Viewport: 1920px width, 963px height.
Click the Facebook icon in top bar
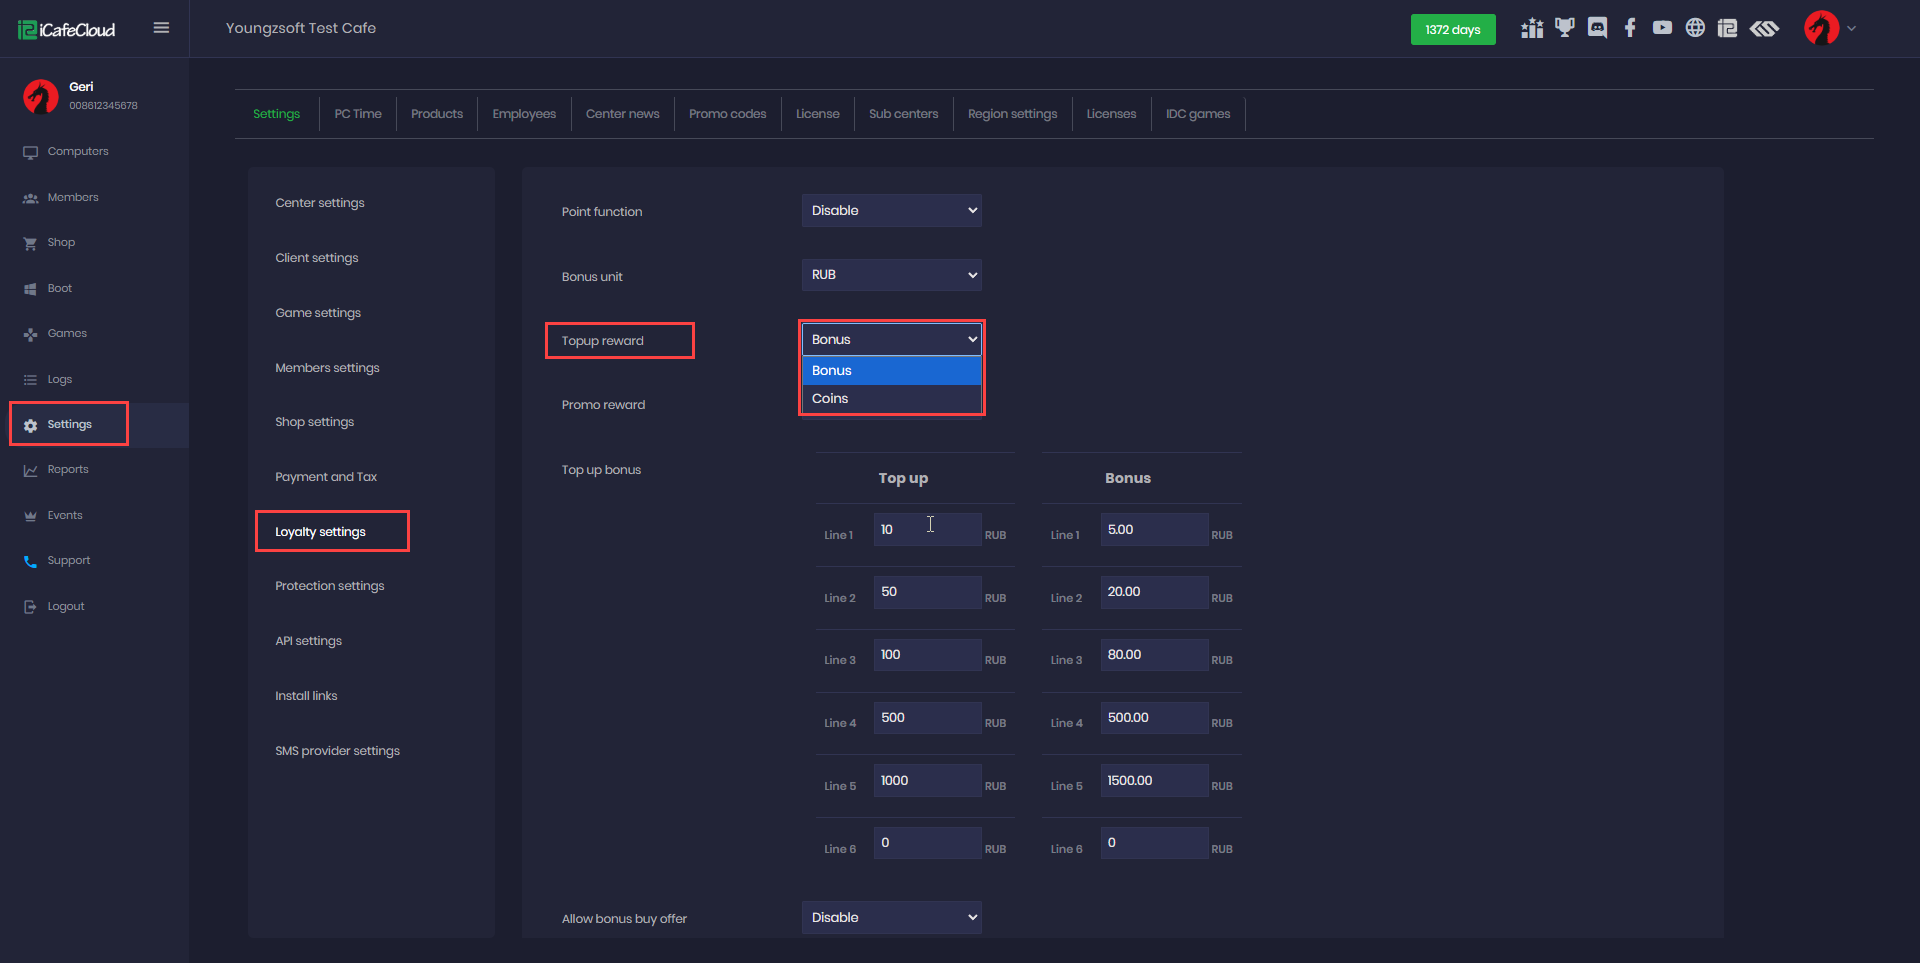1630,28
